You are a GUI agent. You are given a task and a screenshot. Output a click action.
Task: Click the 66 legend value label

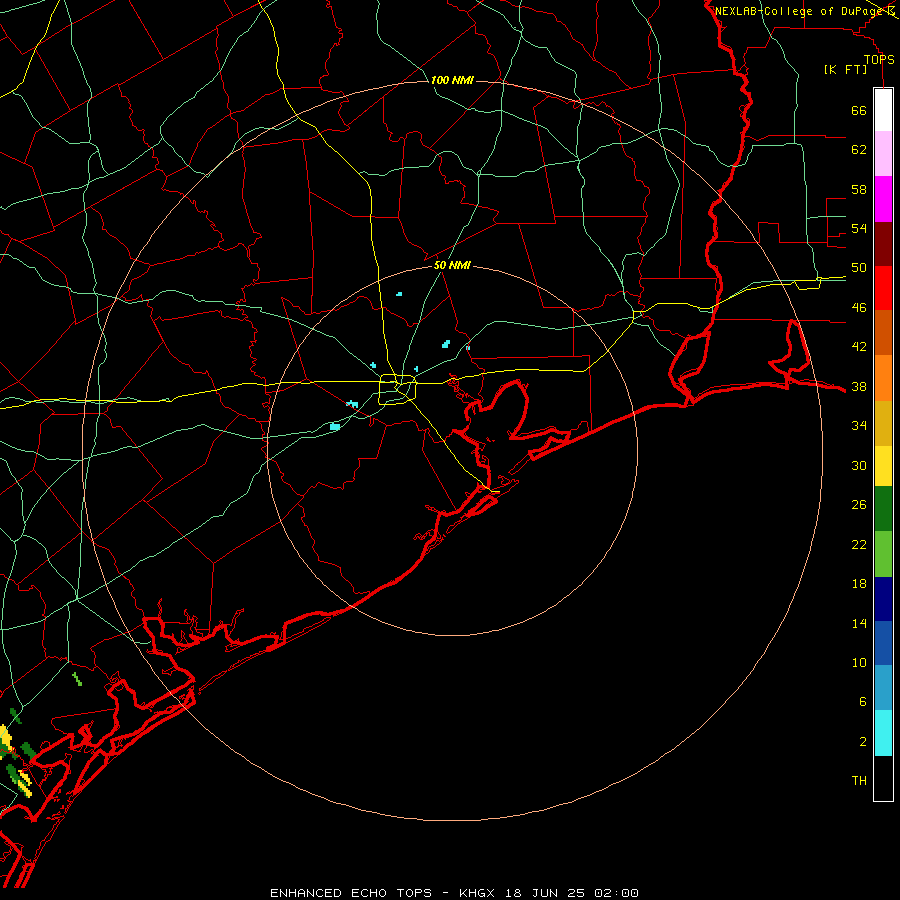(x=859, y=110)
